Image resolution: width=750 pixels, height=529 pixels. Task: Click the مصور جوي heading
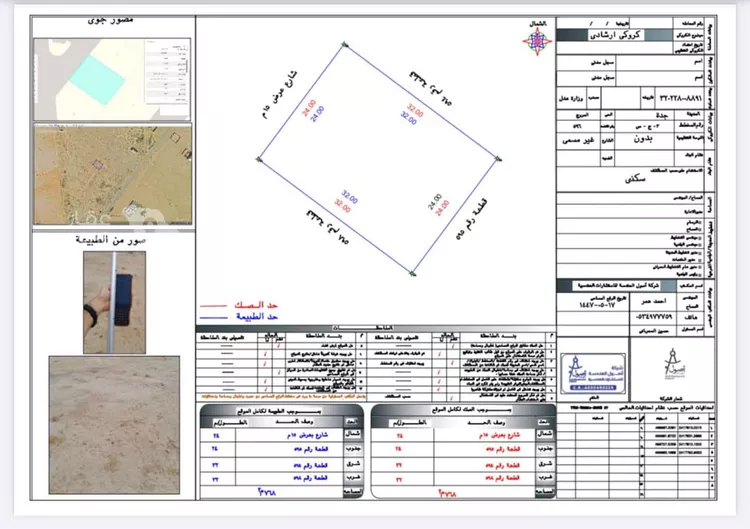point(111,21)
